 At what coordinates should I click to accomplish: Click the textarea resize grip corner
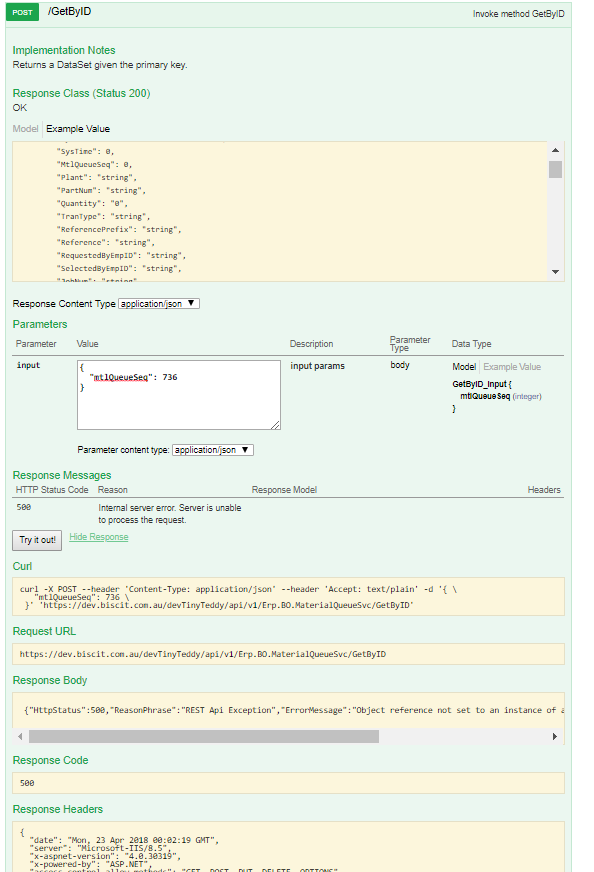[x=276, y=425]
